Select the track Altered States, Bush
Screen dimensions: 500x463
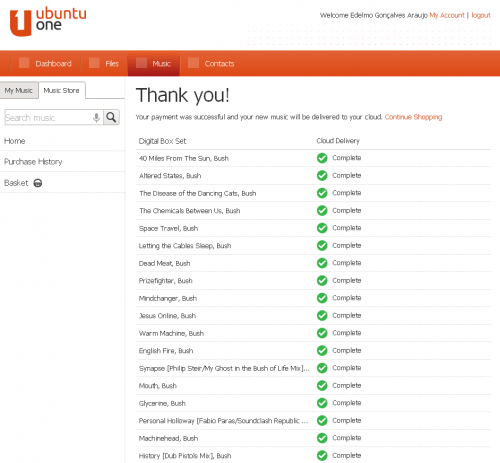(170, 176)
